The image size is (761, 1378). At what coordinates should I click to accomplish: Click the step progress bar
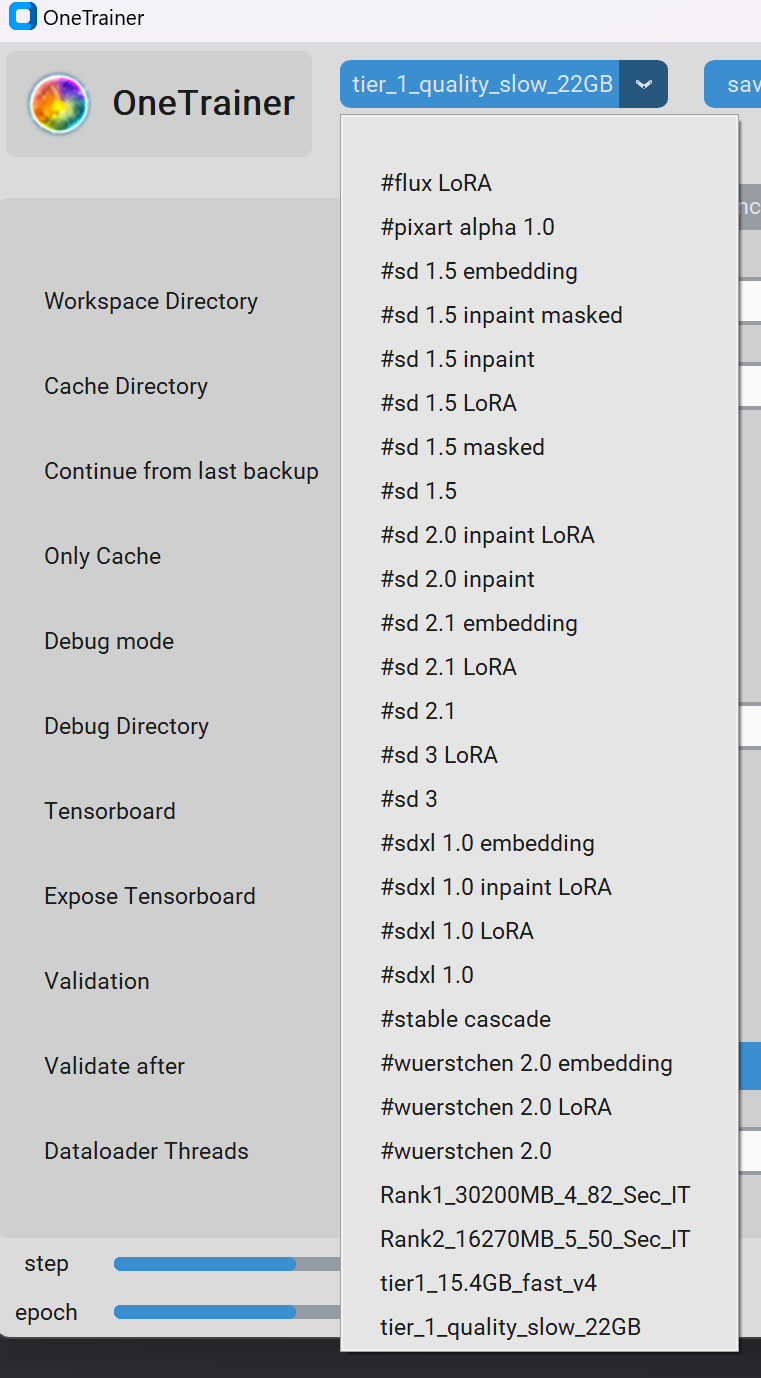(x=226, y=1264)
